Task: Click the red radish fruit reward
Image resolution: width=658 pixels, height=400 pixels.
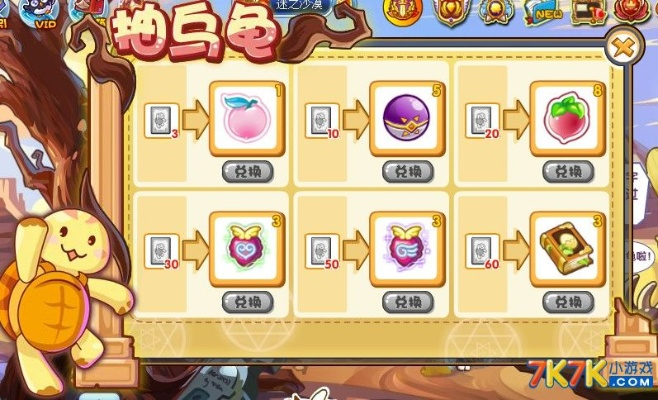Action: coord(567,119)
